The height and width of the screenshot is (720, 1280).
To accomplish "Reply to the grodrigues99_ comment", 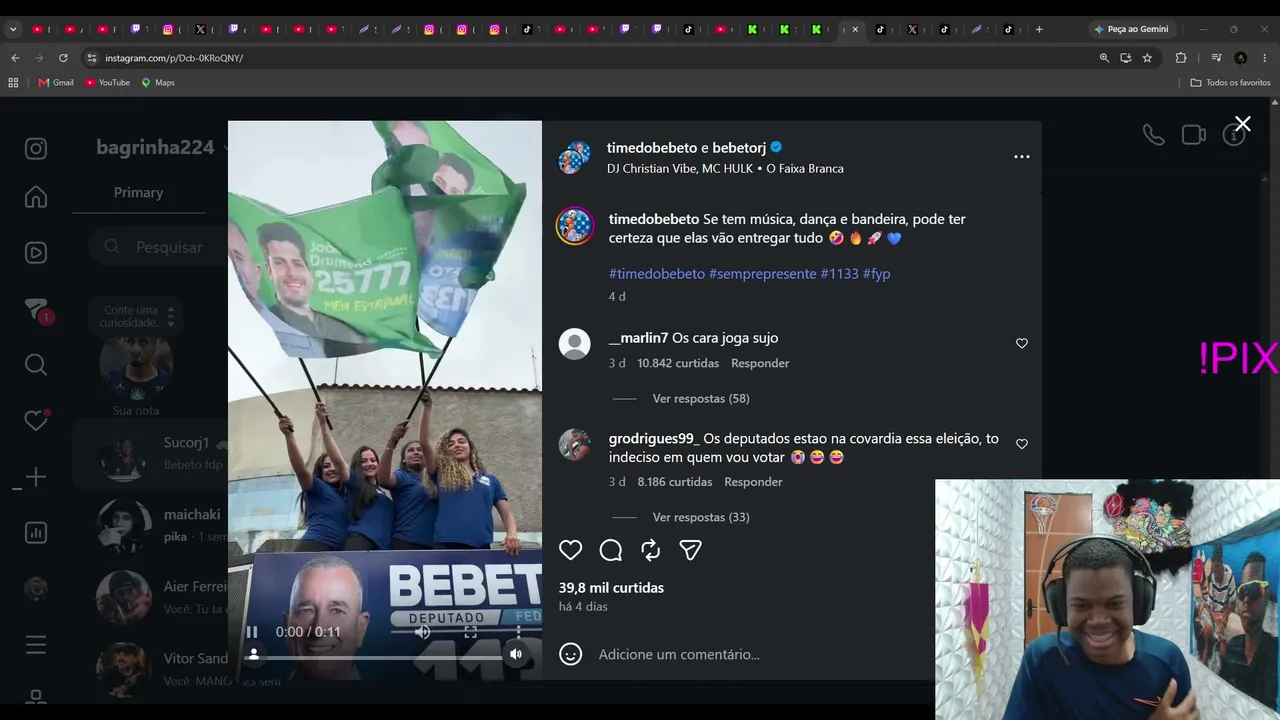I will coord(753,482).
